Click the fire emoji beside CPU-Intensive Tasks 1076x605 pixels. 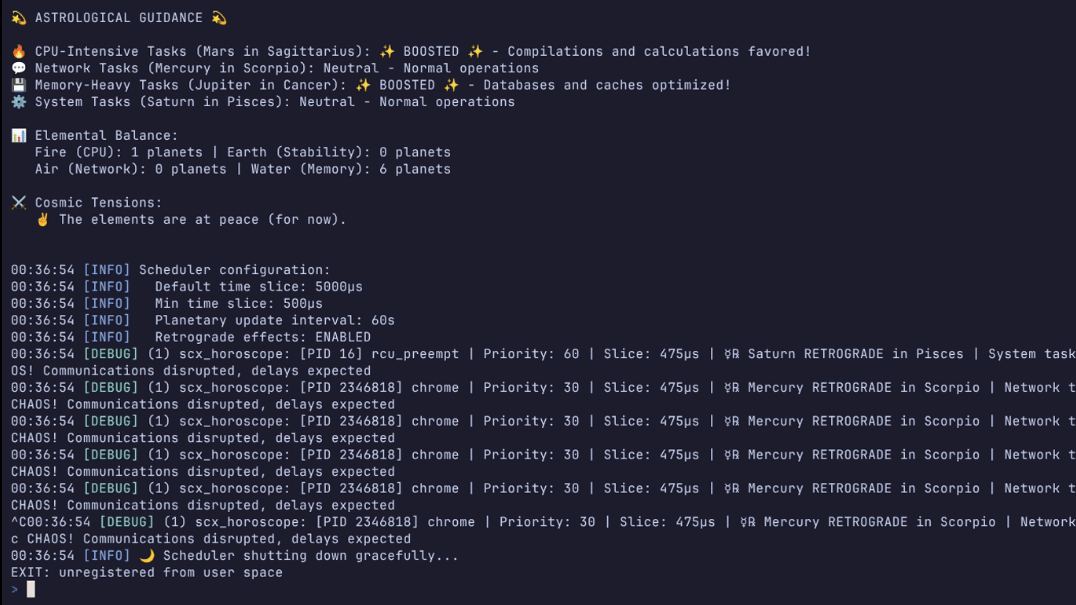tap(19, 51)
